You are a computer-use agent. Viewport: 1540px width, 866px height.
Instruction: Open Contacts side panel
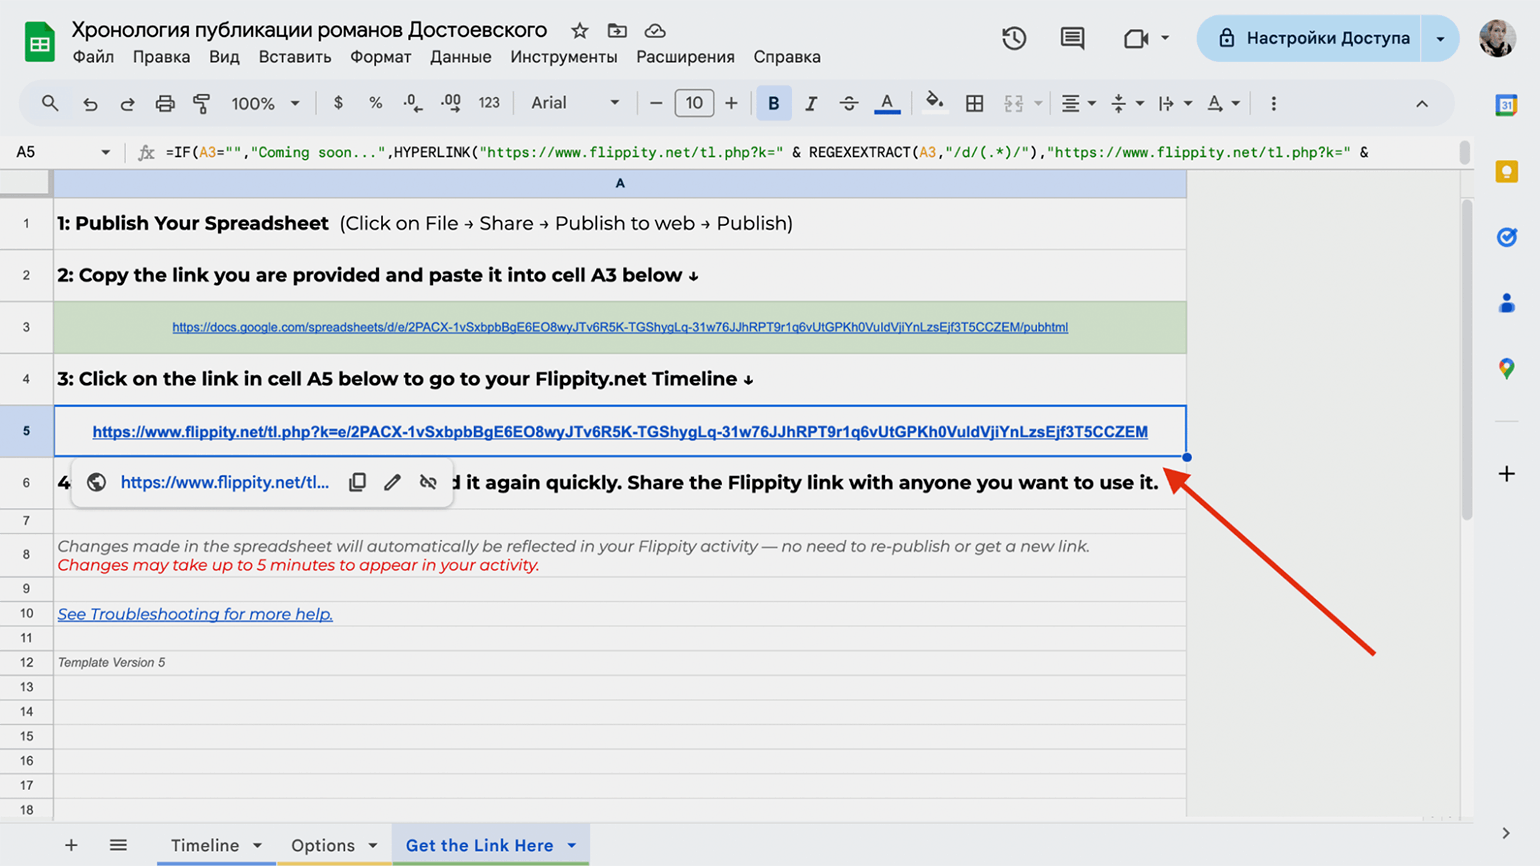[x=1506, y=303]
